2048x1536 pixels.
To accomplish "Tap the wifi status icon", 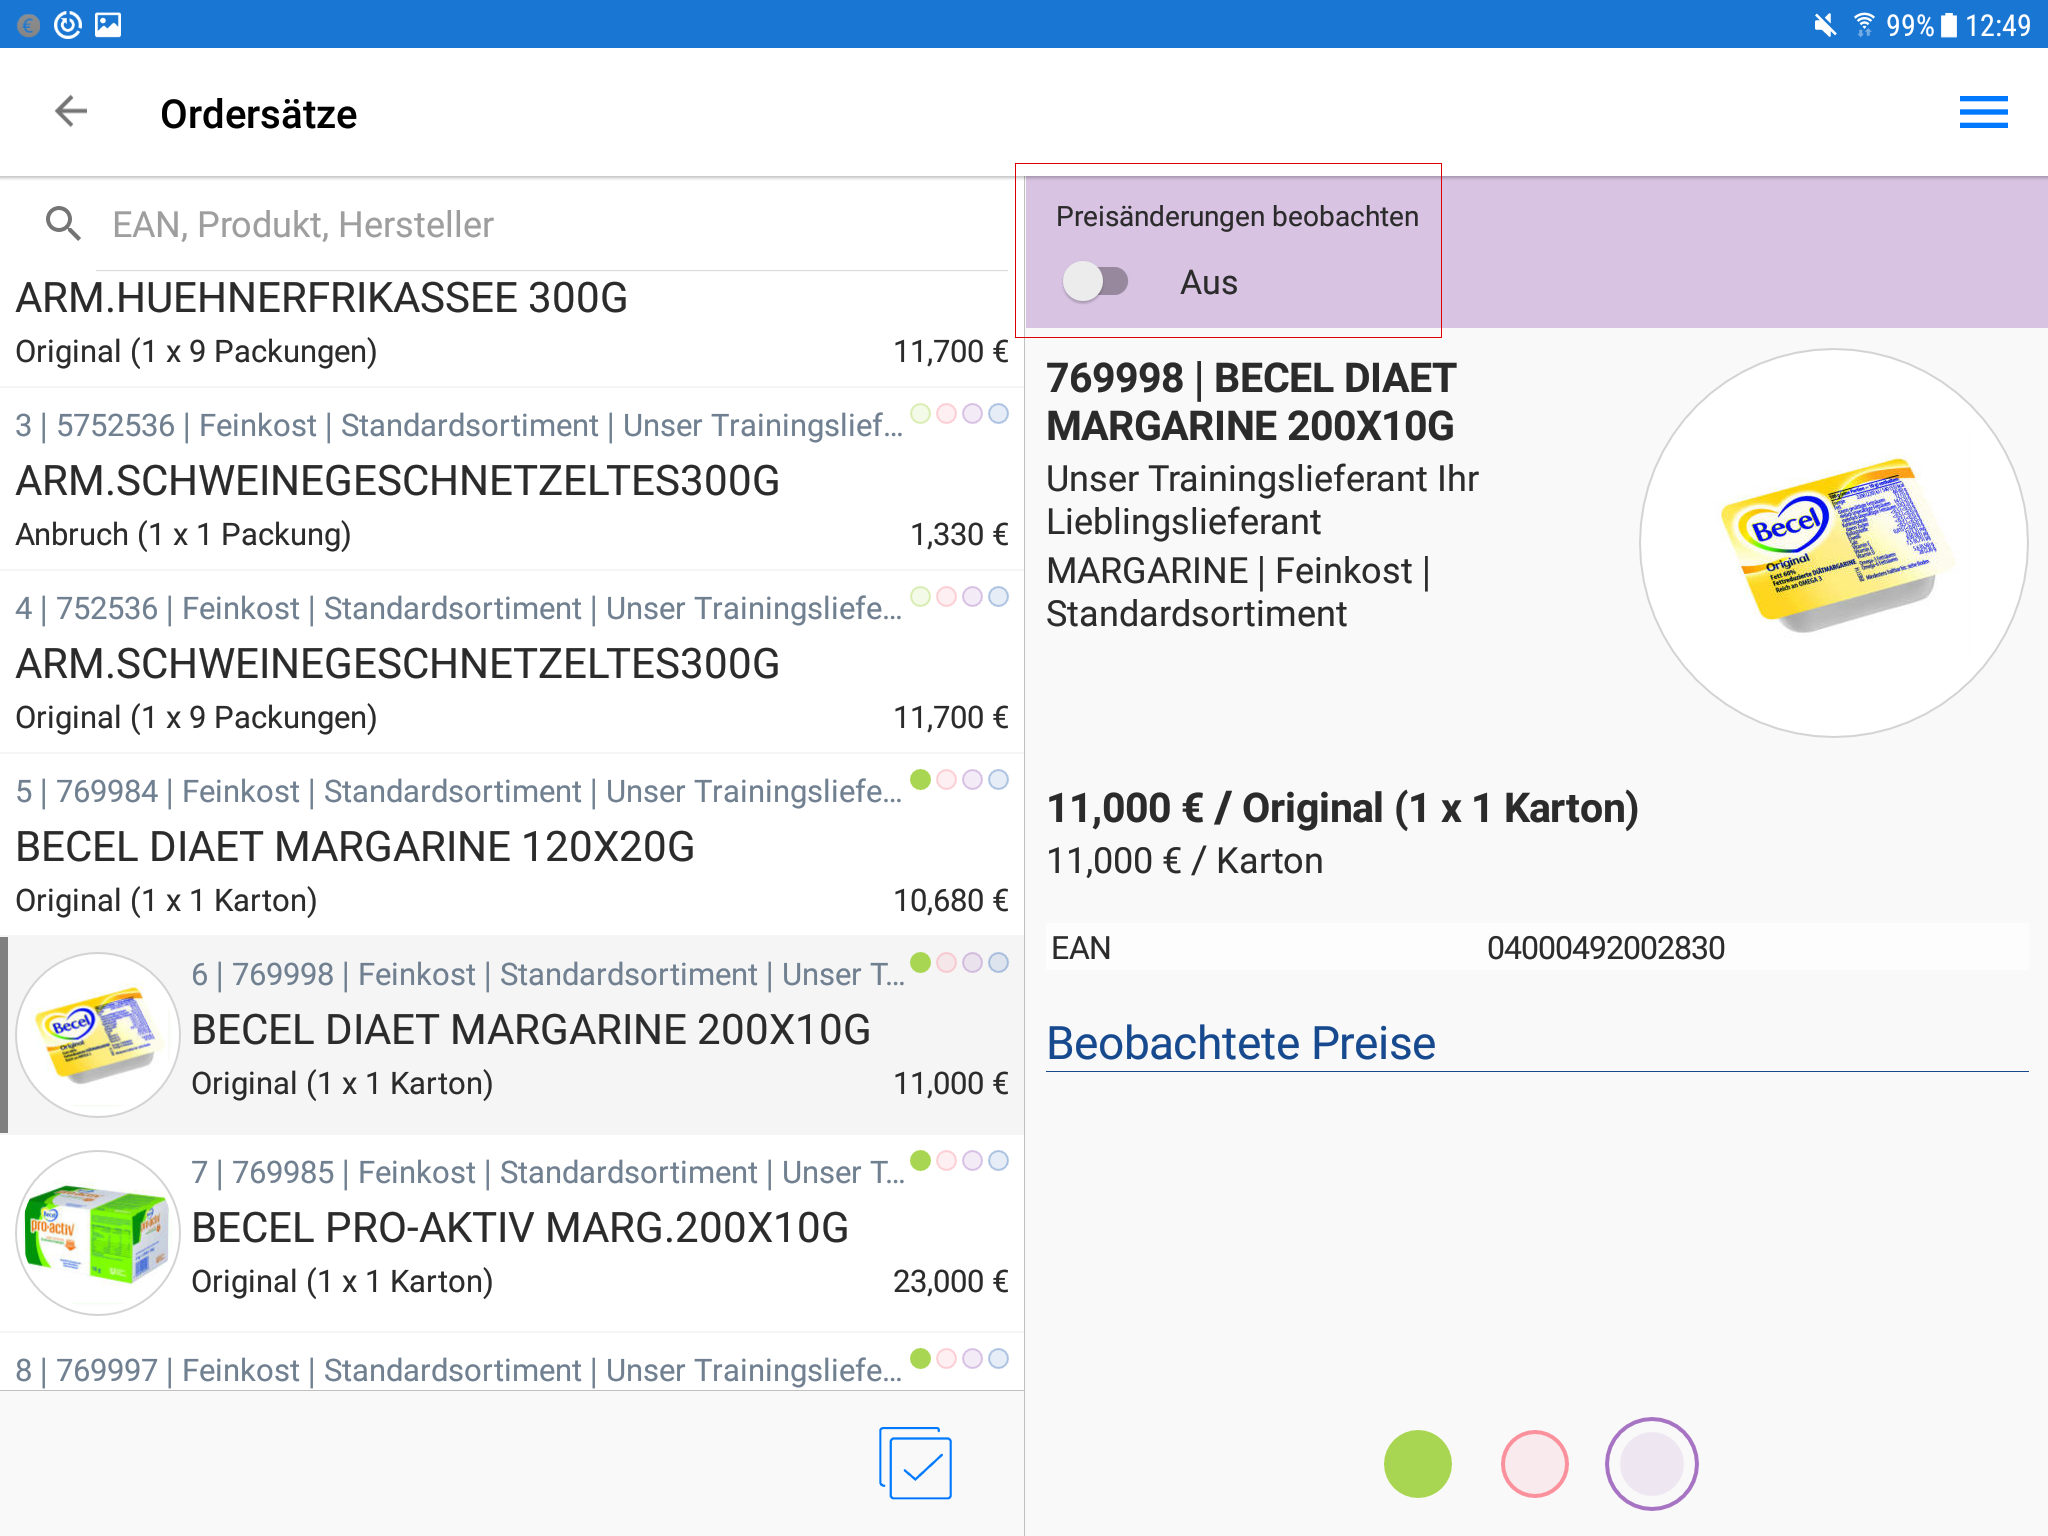I will (x=1863, y=24).
